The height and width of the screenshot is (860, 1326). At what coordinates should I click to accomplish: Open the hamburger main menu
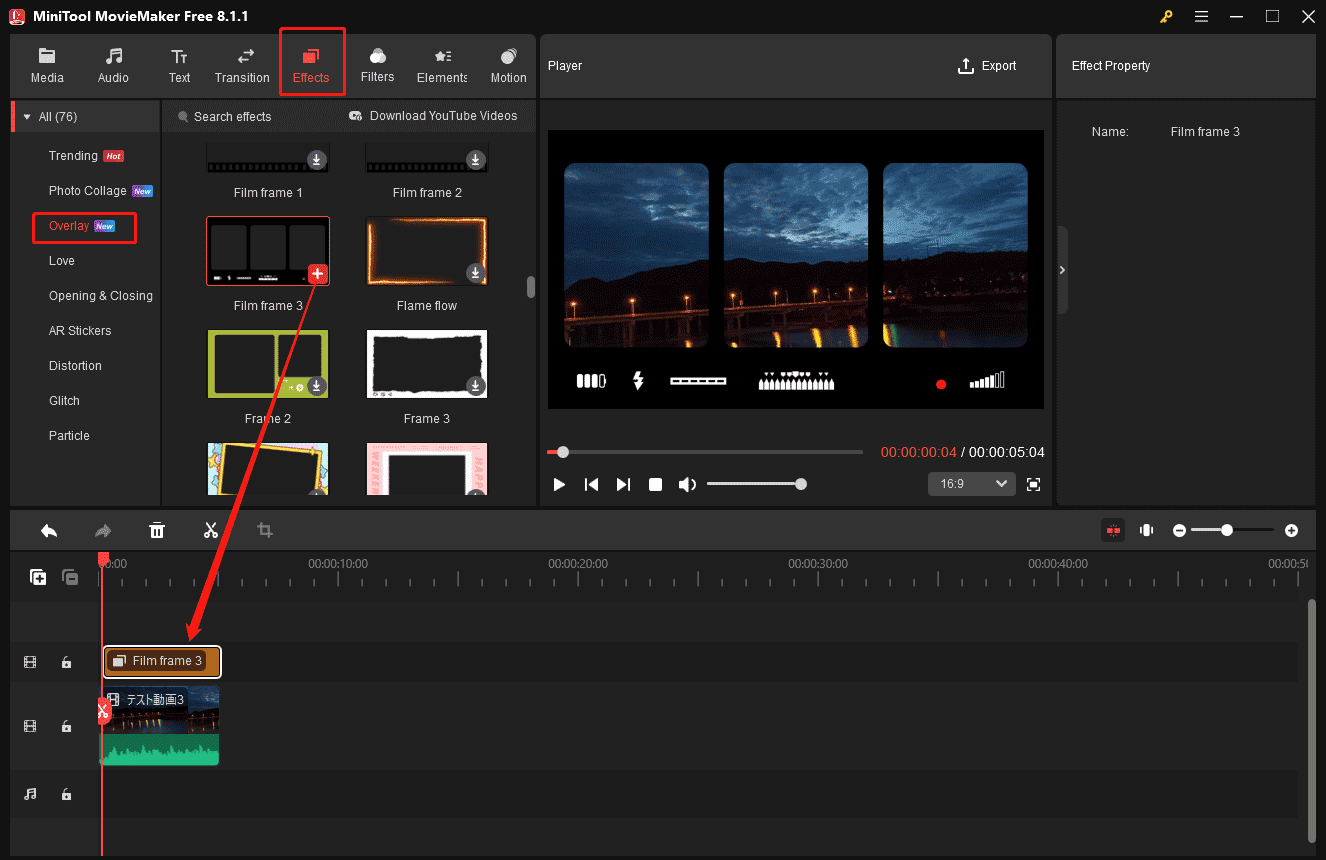click(1201, 16)
